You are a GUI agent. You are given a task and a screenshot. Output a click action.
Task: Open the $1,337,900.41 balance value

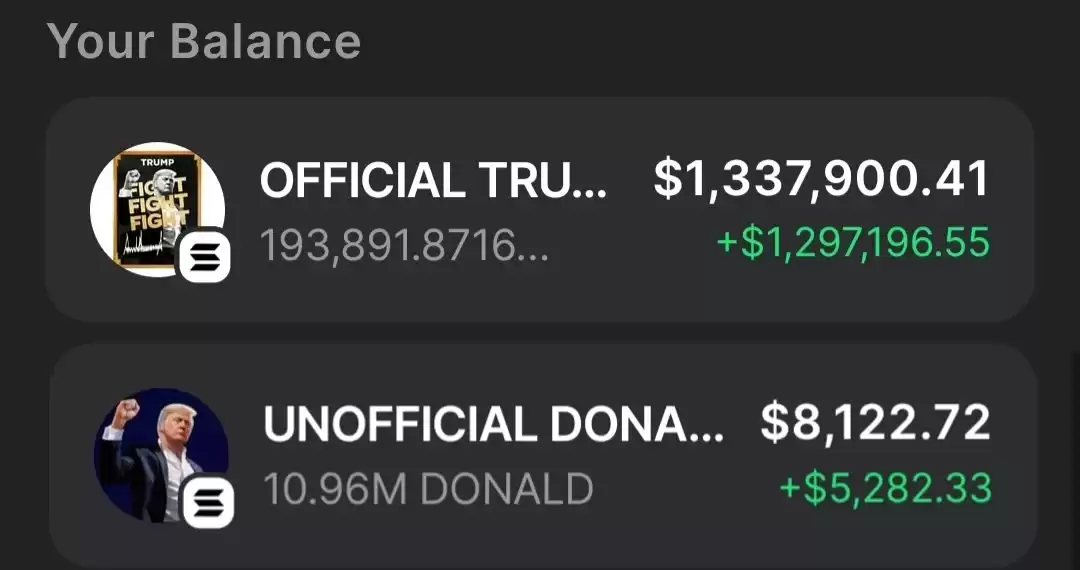822,180
